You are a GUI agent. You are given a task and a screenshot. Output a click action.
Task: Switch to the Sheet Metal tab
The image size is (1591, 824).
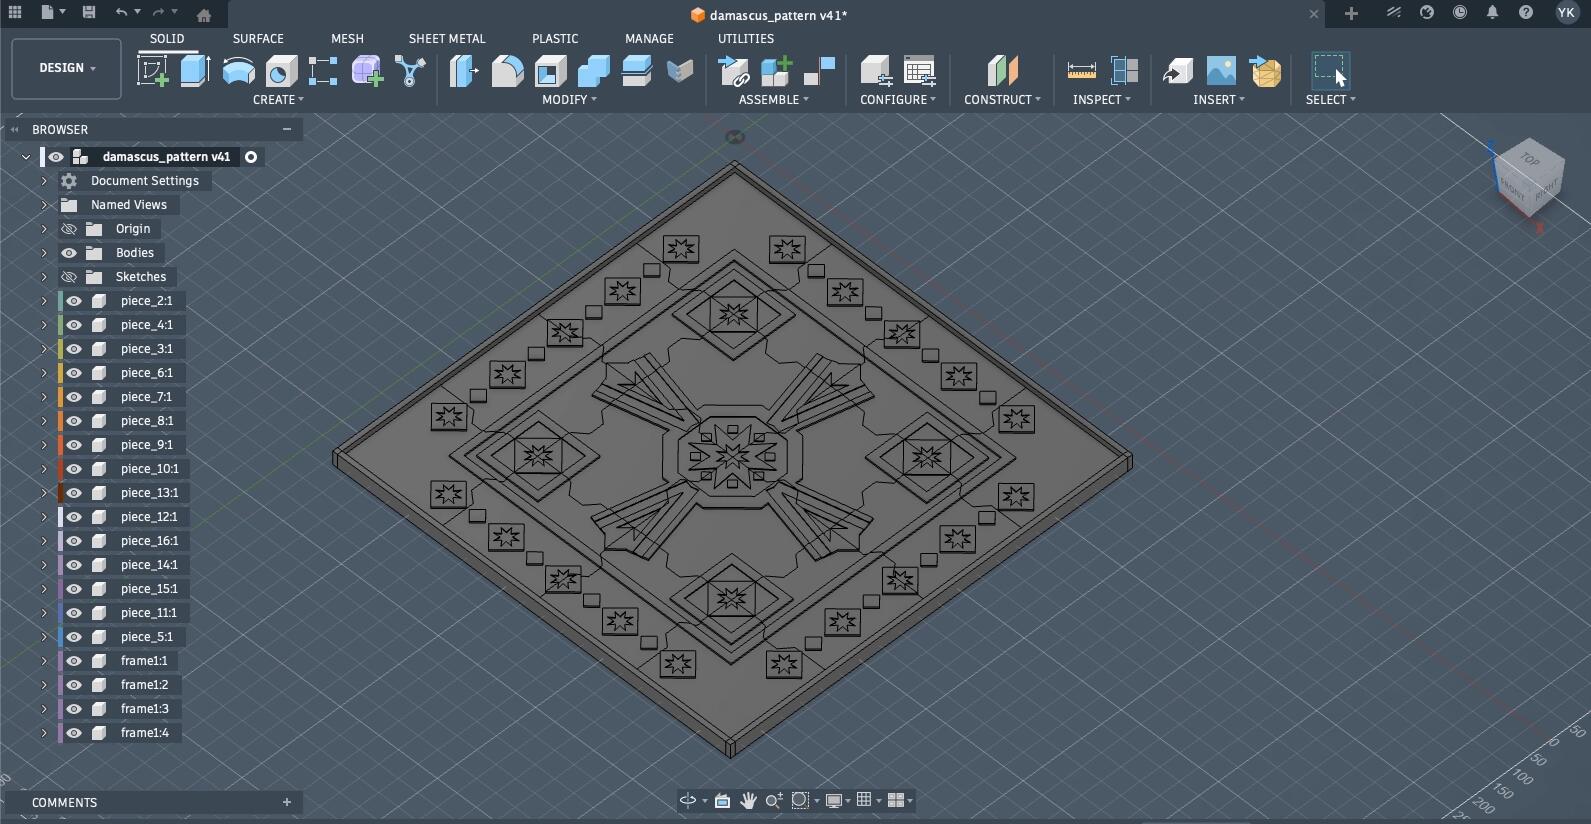click(x=447, y=38)
